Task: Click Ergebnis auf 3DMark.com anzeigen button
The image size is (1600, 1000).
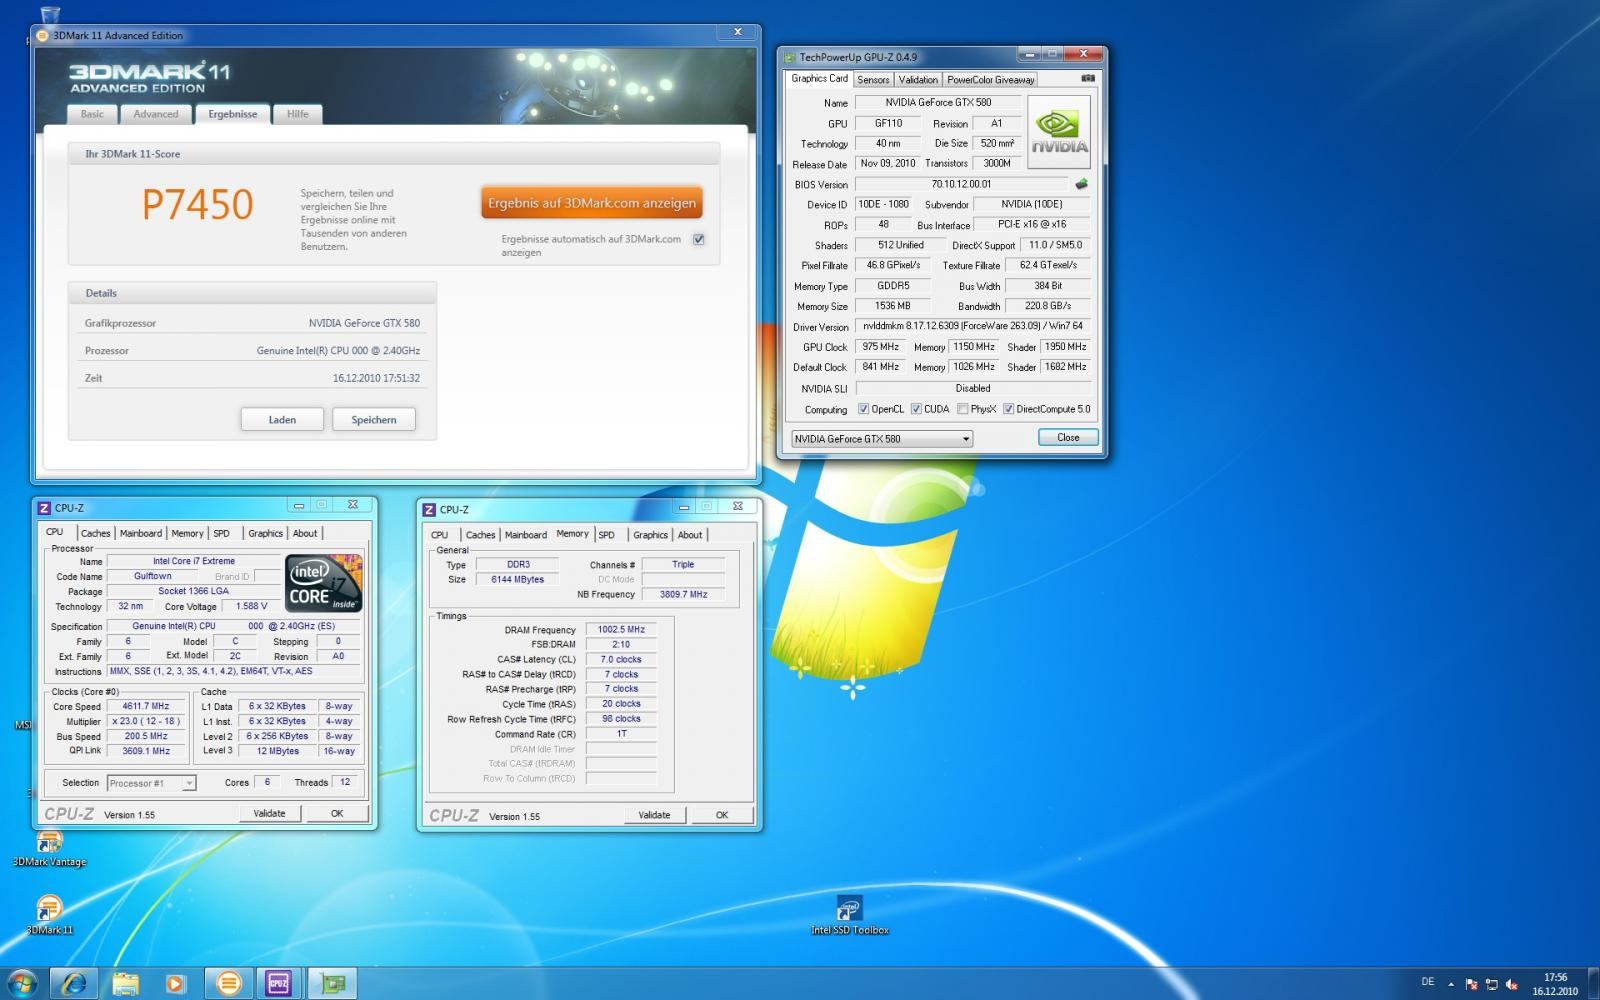Action: [x=592, y=203]
